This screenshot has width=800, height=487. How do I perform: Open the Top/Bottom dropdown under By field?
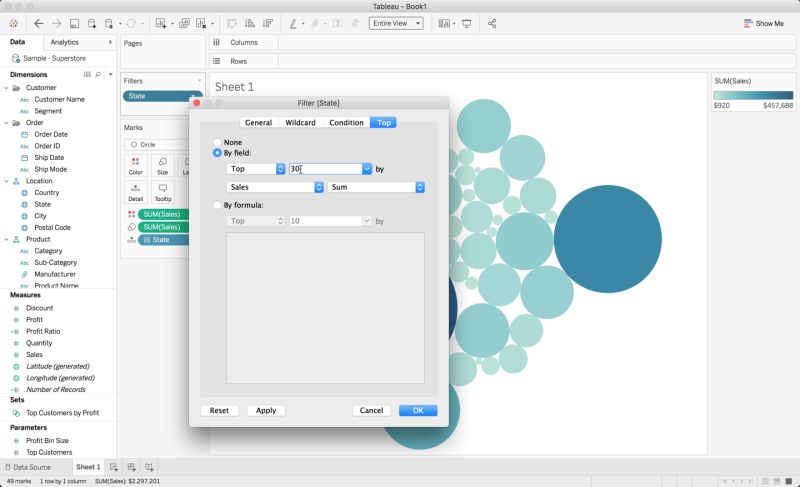(x=256, y=169)
